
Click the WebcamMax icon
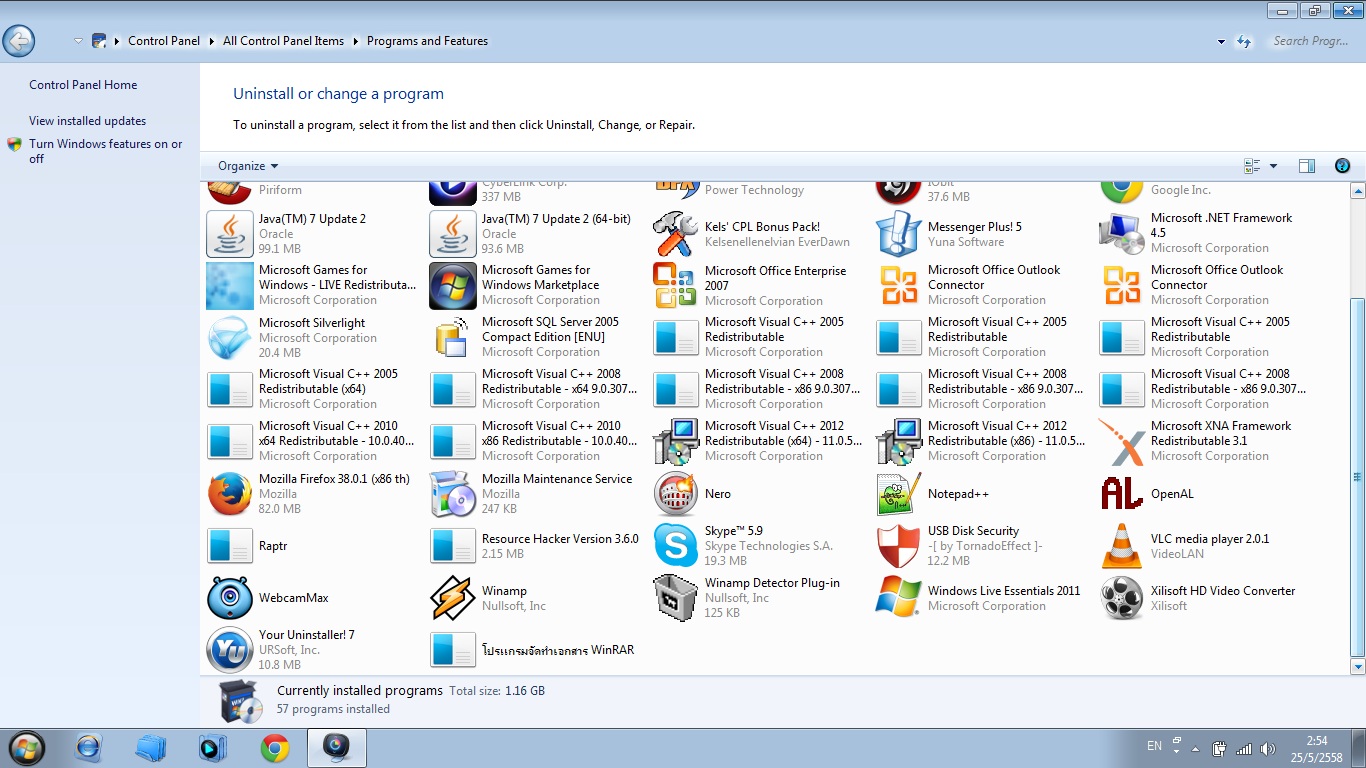pyautogui.click(x=230, y=598)
